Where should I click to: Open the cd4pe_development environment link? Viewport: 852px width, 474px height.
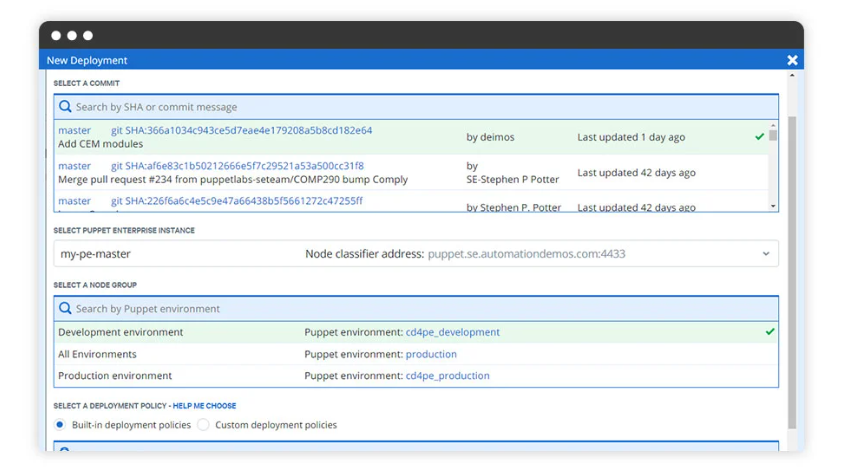[452, 332]
